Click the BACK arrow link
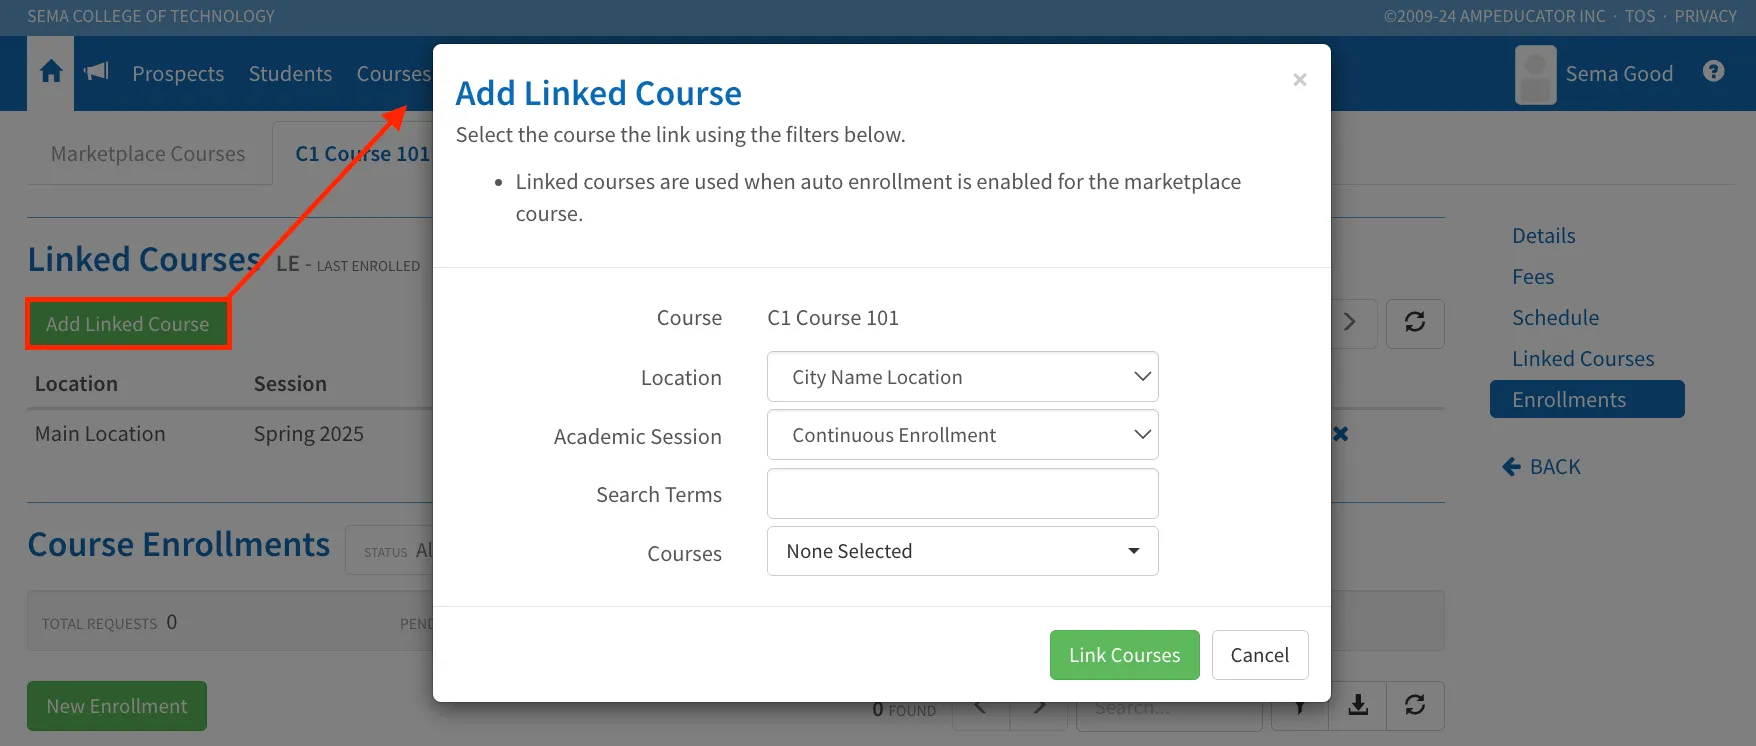 click(1541, 467)
